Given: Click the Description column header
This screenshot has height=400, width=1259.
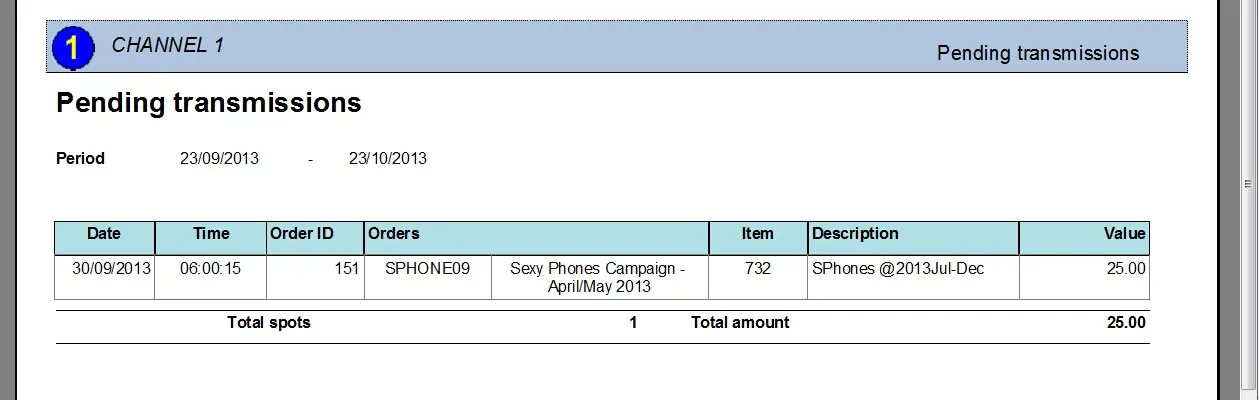Looking at the screenshot, I should tap(855, 234).
